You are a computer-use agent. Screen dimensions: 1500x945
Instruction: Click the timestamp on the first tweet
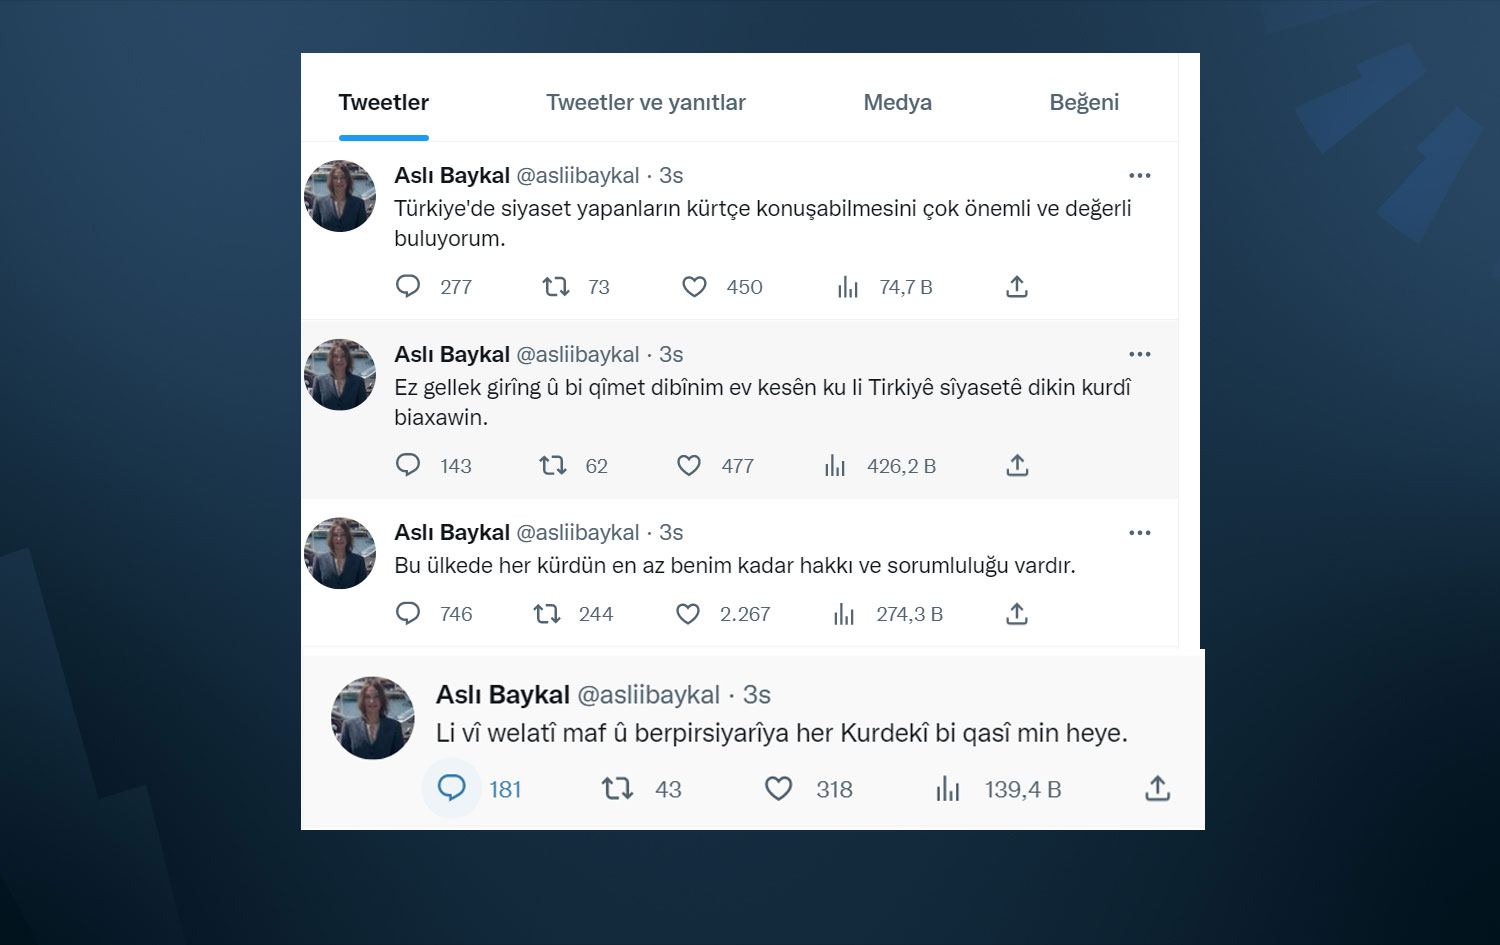672,175
